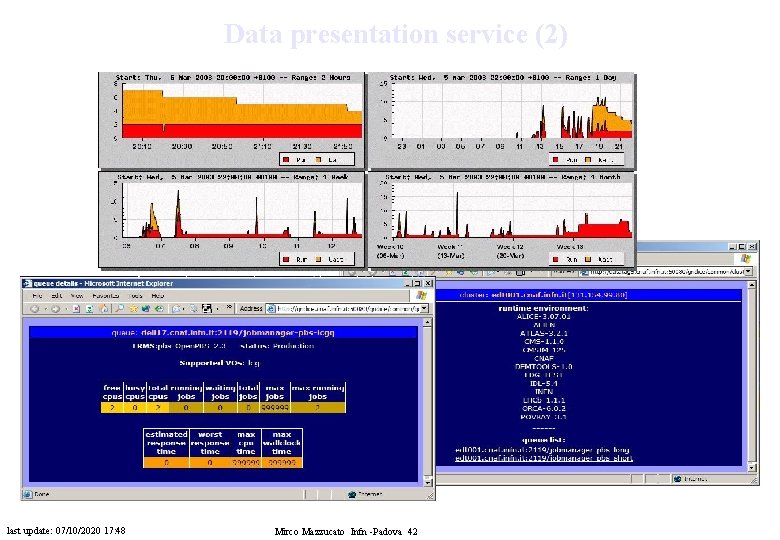Click the Windows flag logo in queue details window
780x540 pixels.
[421, 295]
